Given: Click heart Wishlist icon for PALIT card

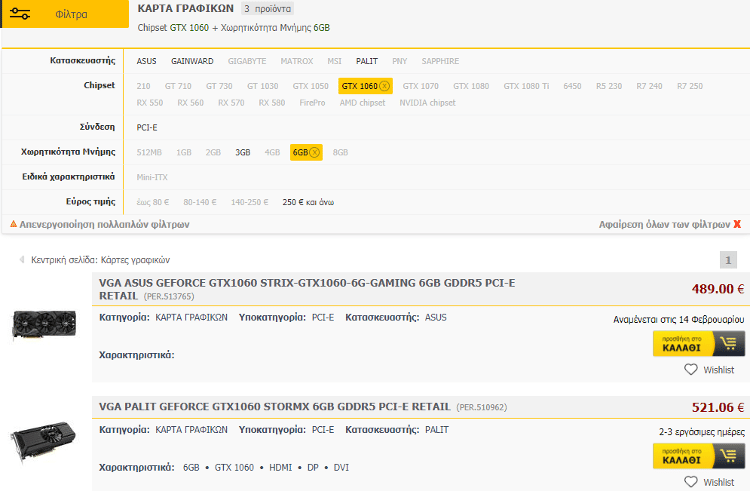Looking at the screenshot, I should point(691,482).
